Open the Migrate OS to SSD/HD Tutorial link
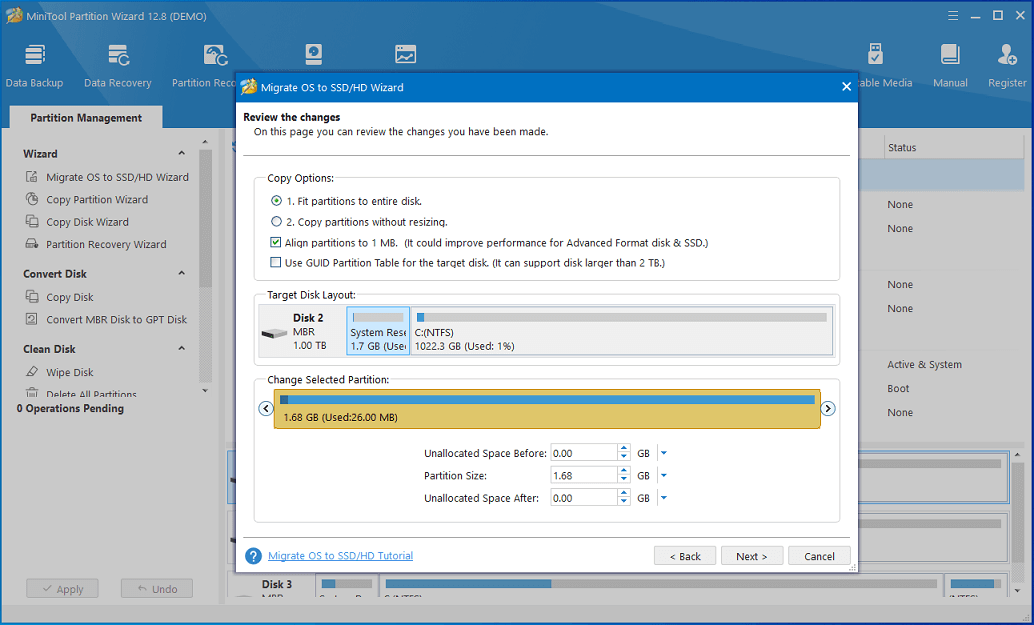The height and width of the screenshot is (625, 1034). pyautogui.click(x=340, y=556)
